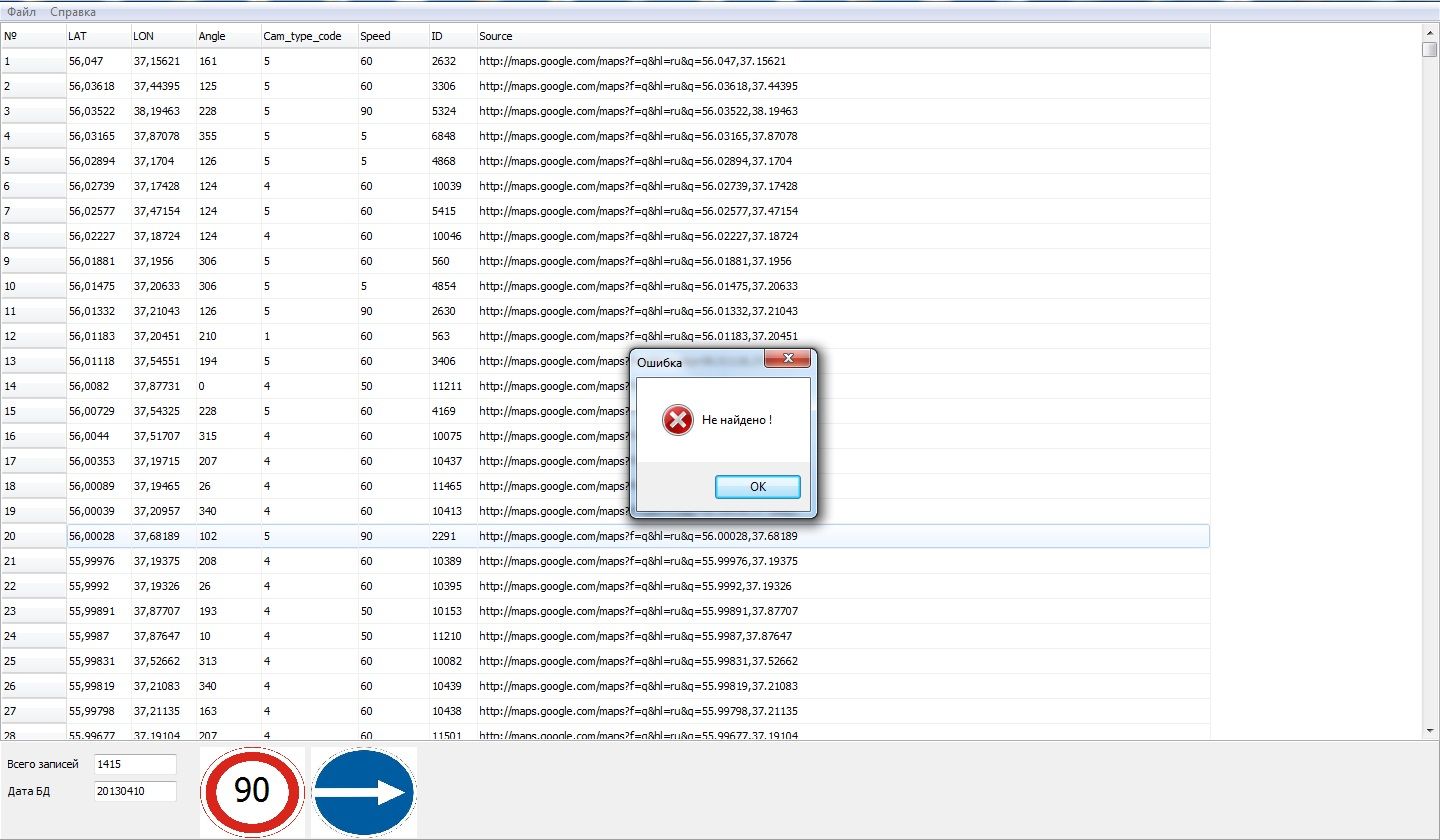Click ID cell 563
Screen dimensions: 1440x840
click(x=452, y=336)
